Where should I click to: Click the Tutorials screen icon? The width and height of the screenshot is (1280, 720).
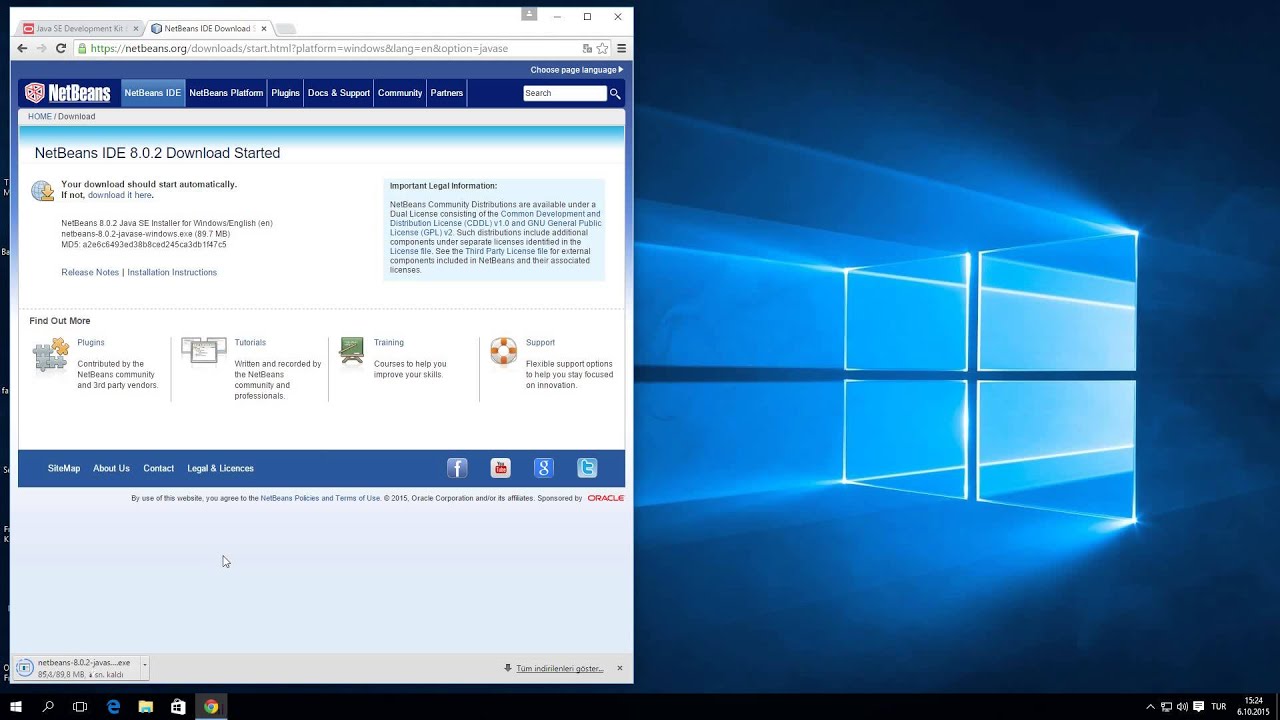point(203,351)
